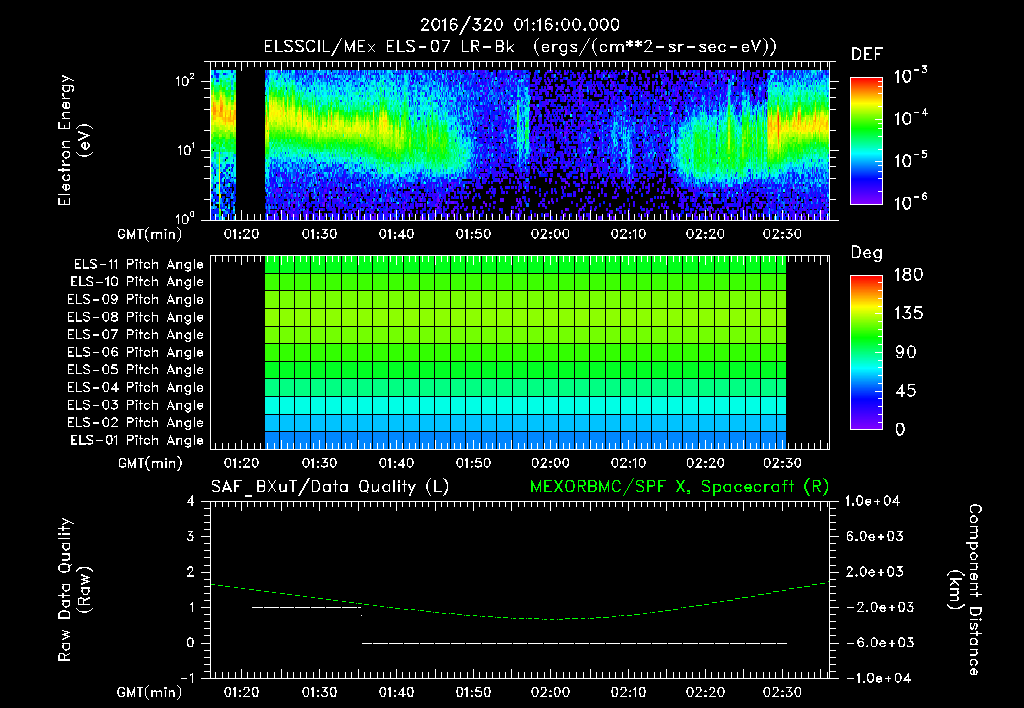Click the DEF label above the top color bar
Viewport: 1024px width, 708px height.
[867, 54]
